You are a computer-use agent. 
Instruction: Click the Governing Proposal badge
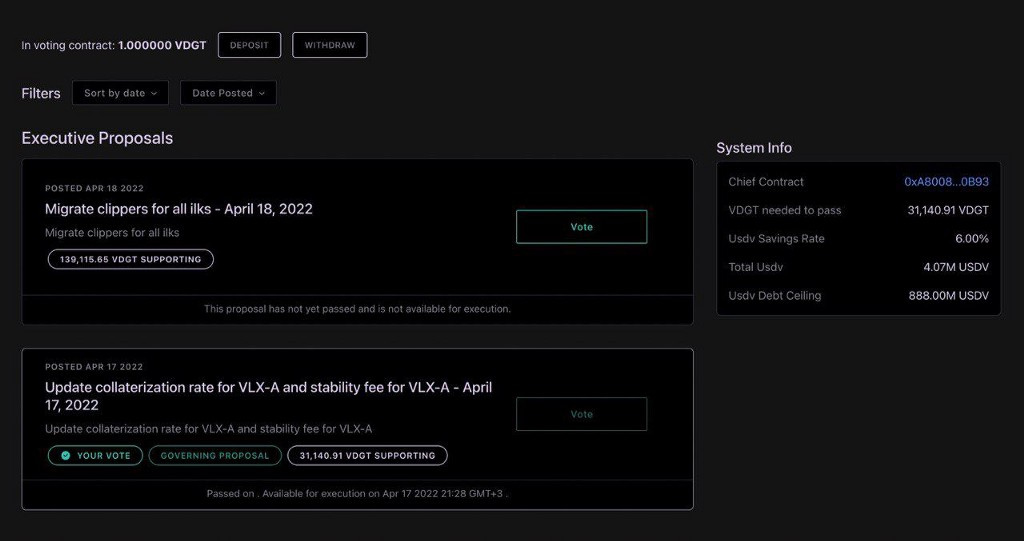[x=215, y=455]
